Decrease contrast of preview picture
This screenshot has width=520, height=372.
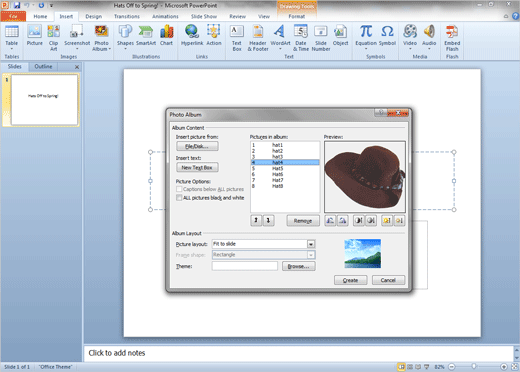click(x=371, y=220)
